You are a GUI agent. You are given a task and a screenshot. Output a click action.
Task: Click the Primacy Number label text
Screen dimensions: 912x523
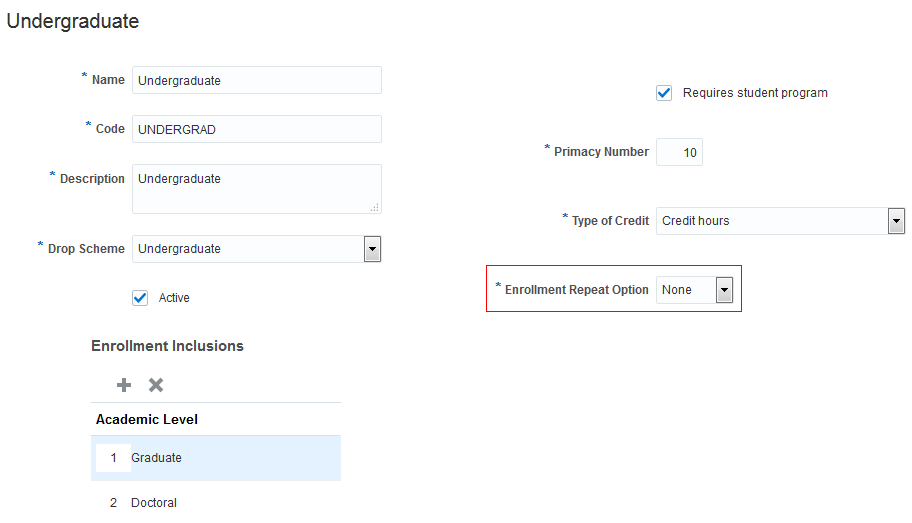point(601,152)
